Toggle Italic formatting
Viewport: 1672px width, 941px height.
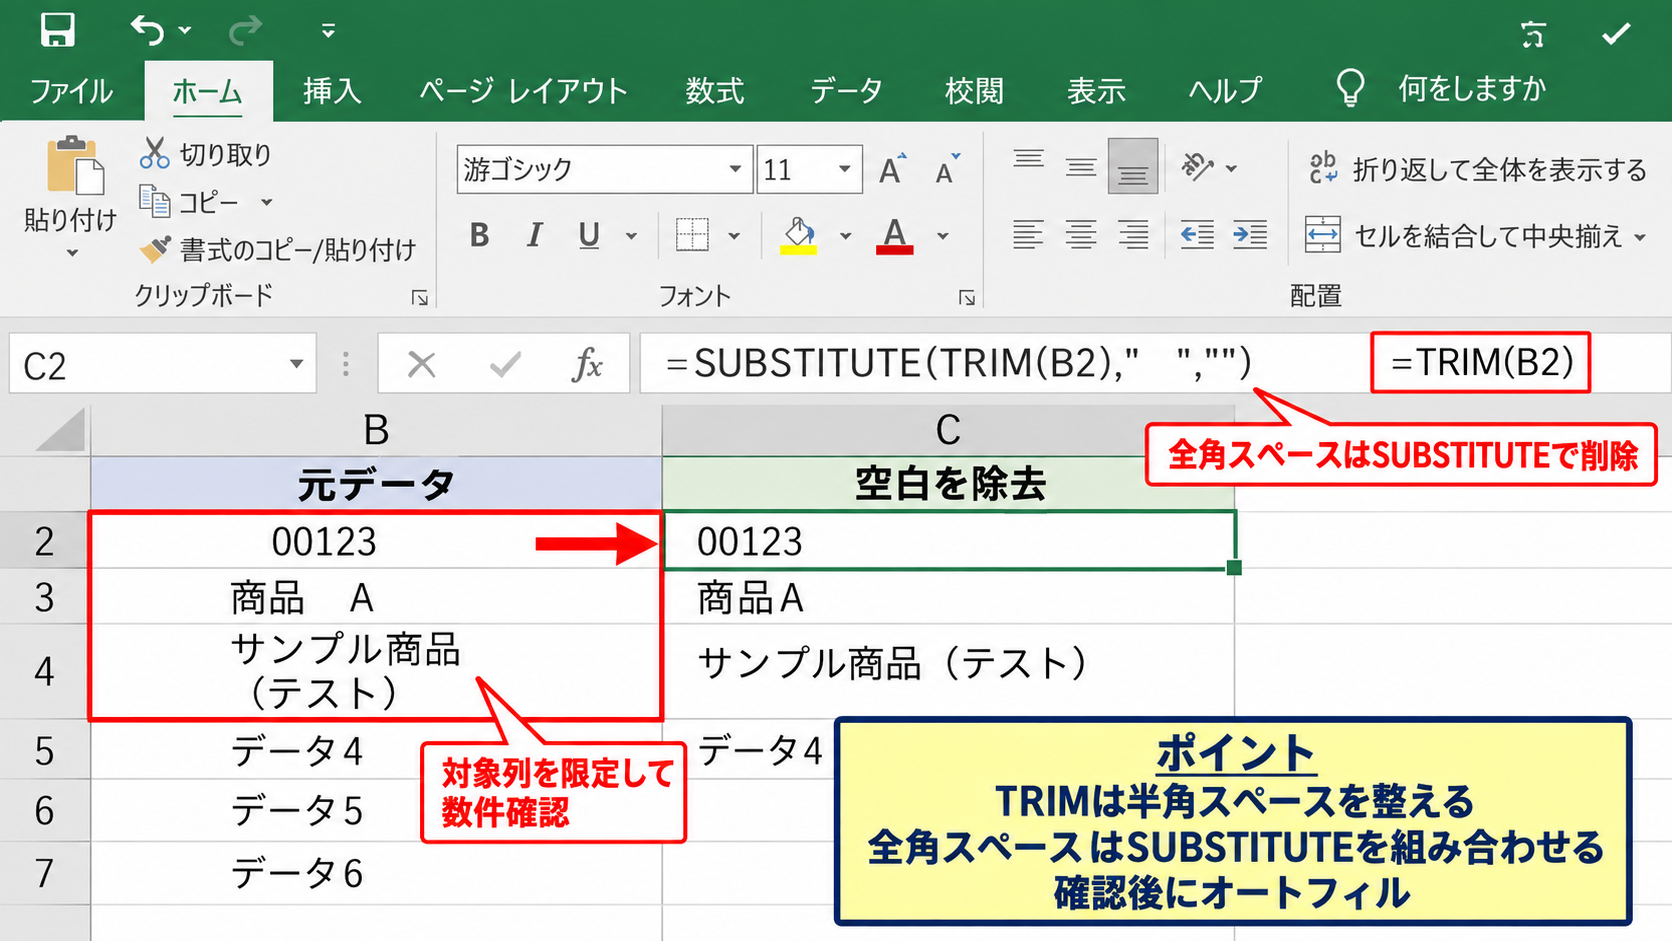(535, 236)
